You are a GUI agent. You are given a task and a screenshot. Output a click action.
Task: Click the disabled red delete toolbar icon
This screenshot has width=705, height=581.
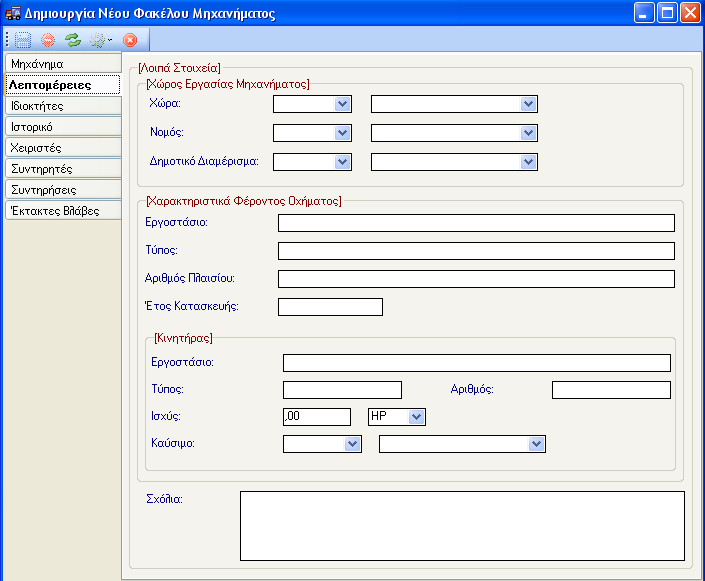tap(48, 40)
